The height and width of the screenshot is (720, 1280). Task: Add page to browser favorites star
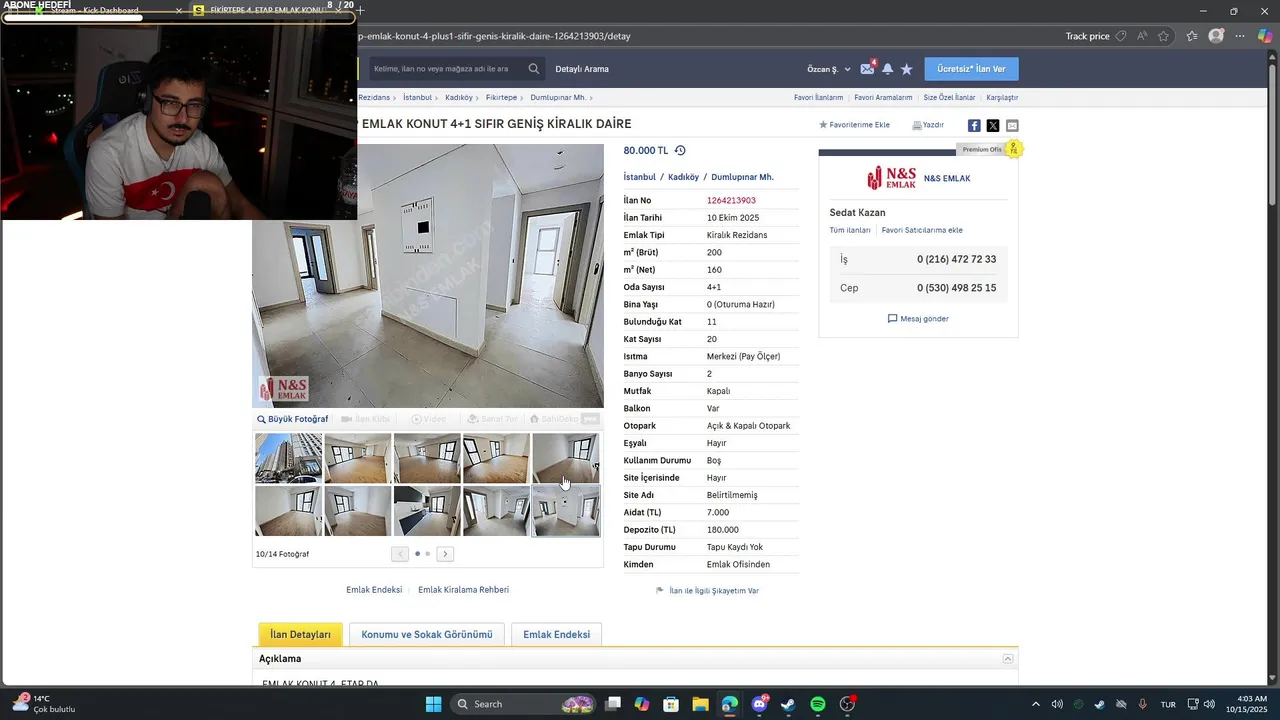pos(1164,36)
